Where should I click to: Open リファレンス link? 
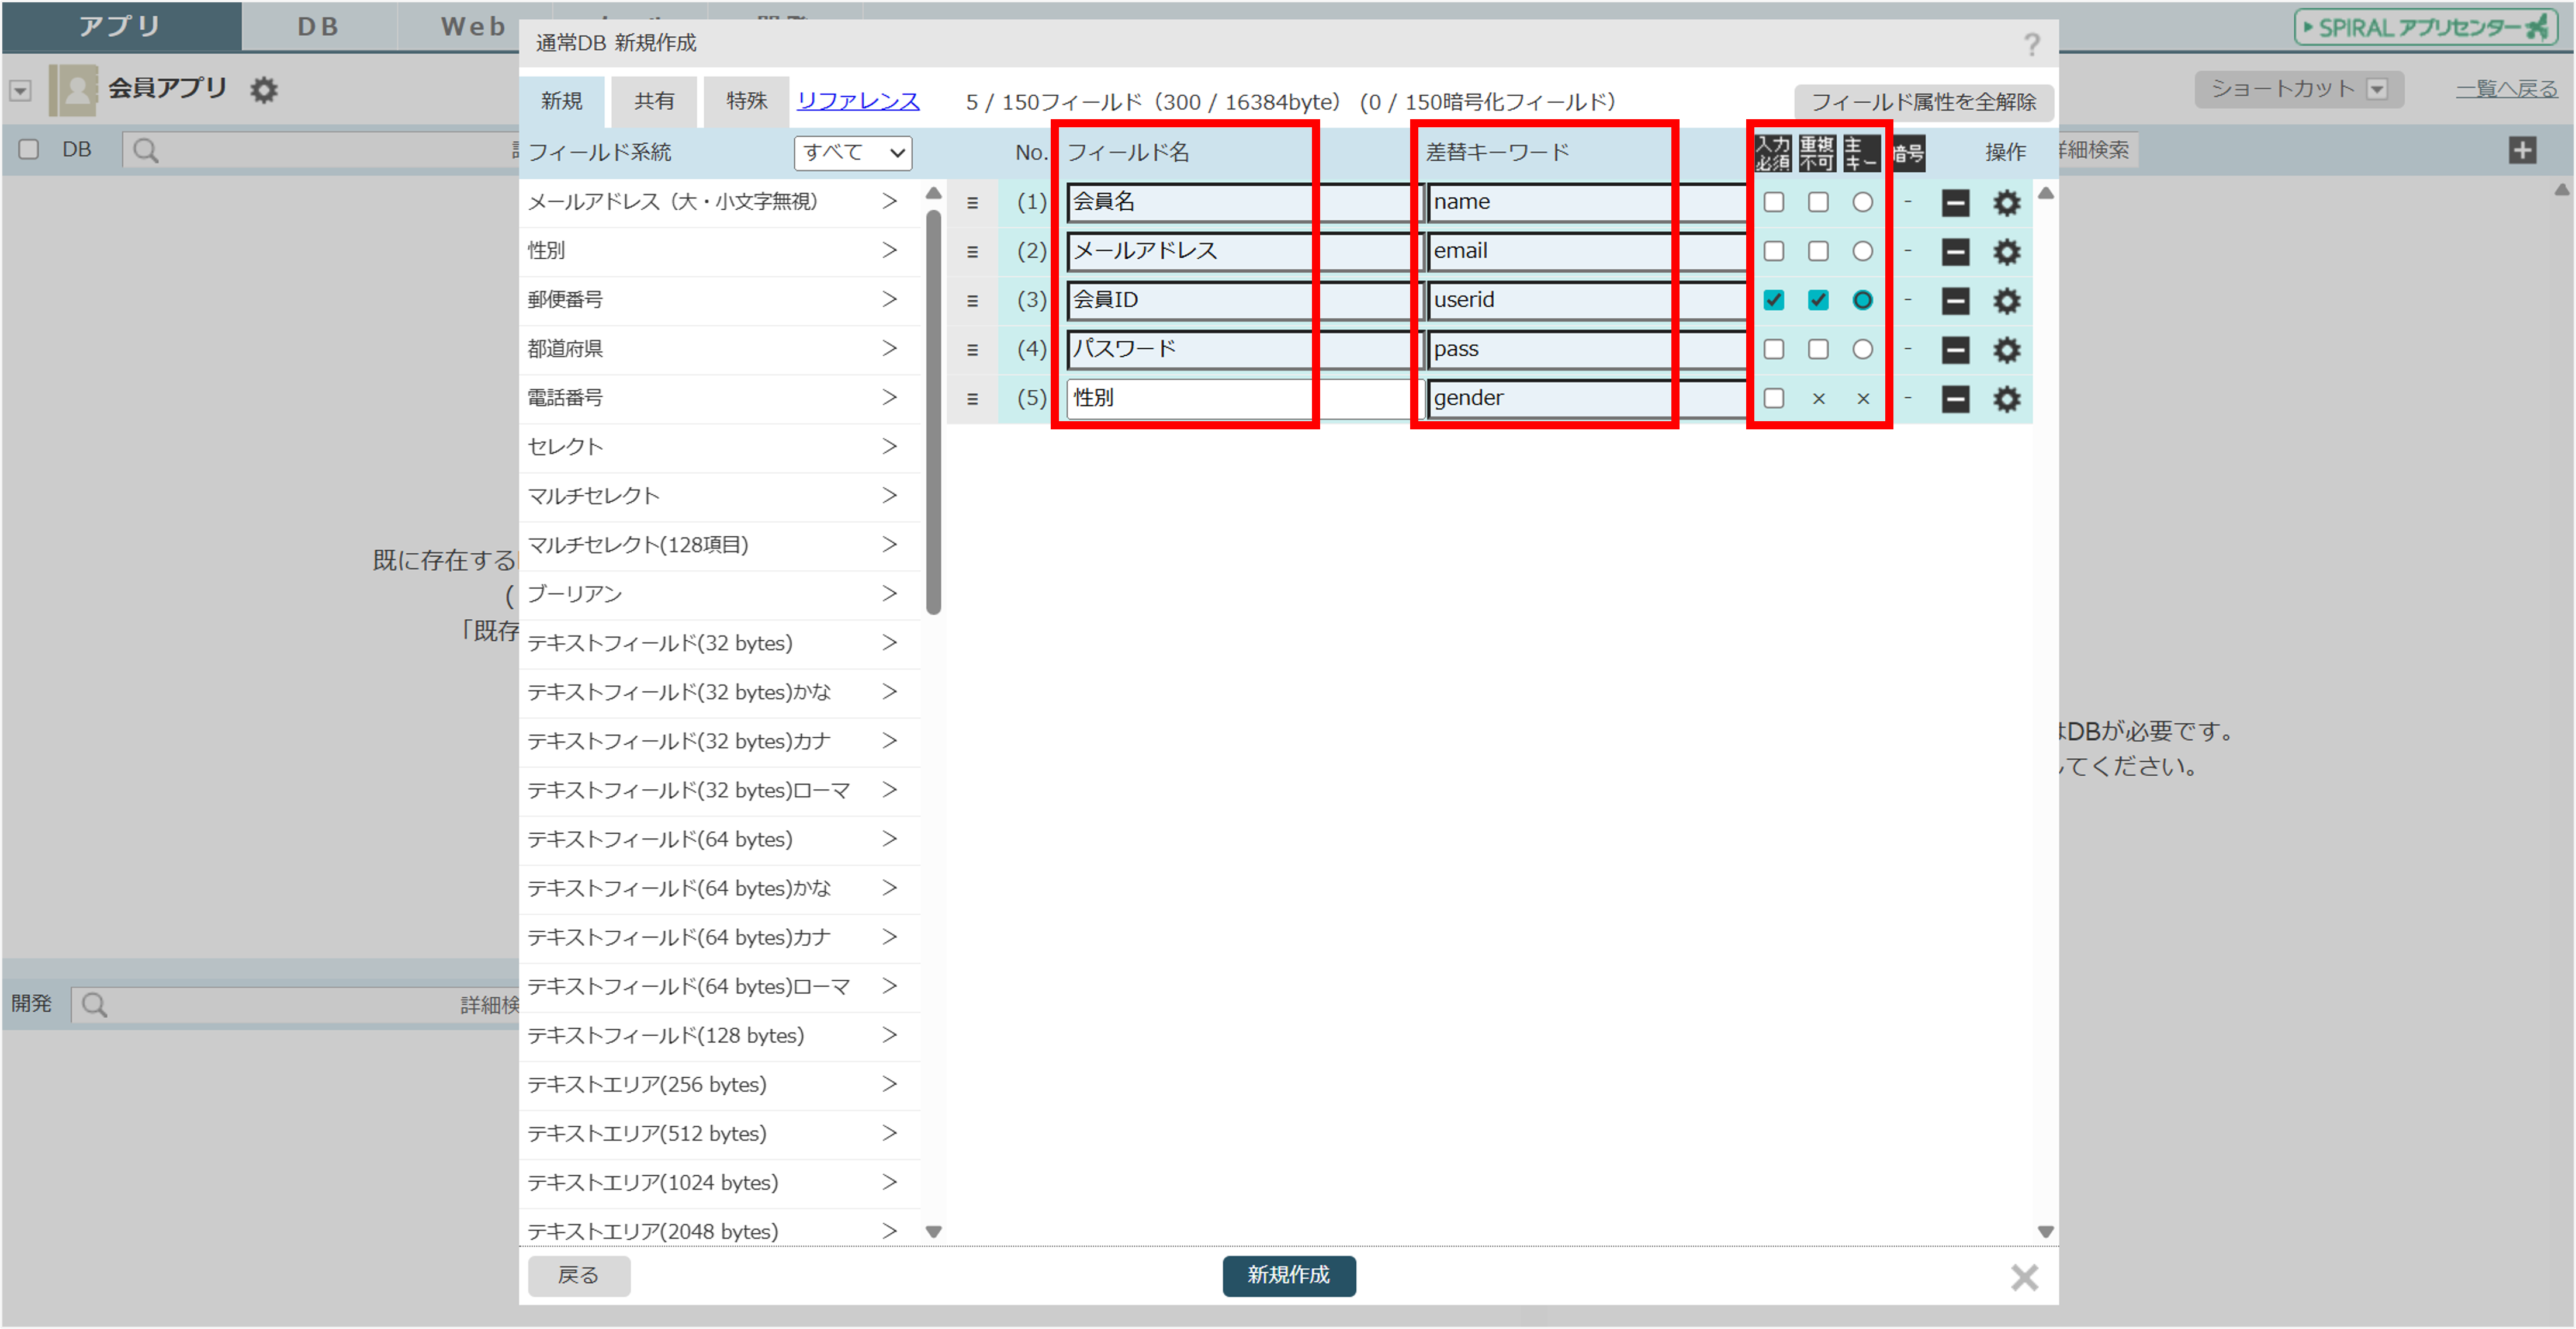coord(858,101)
